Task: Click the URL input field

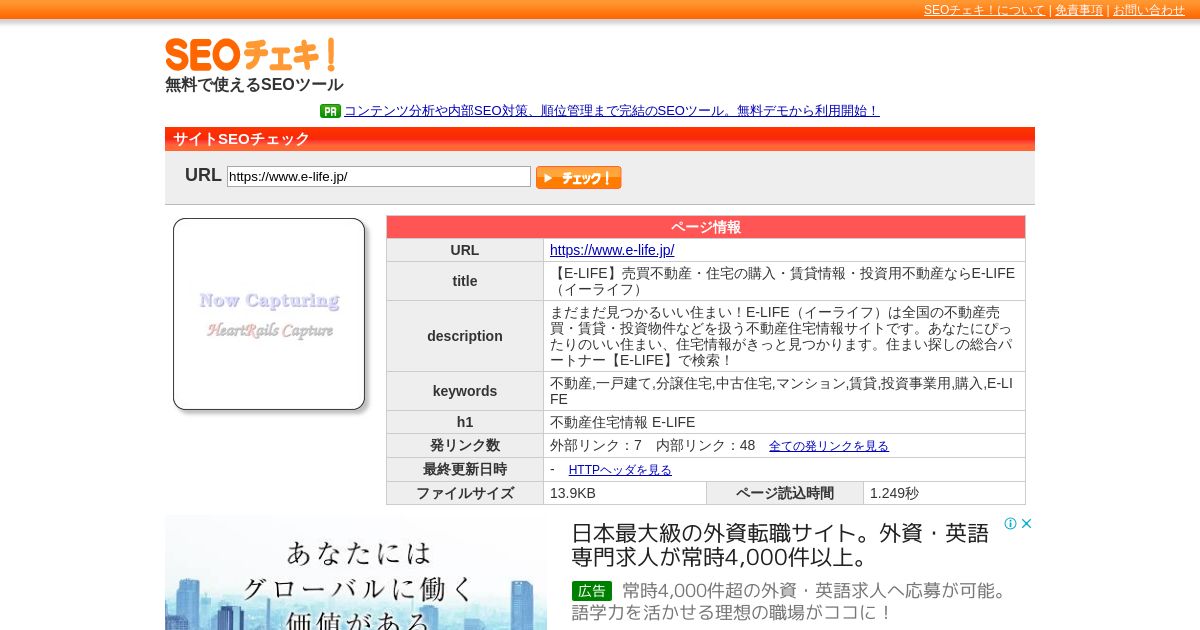Action: click(x=379, y=176)
